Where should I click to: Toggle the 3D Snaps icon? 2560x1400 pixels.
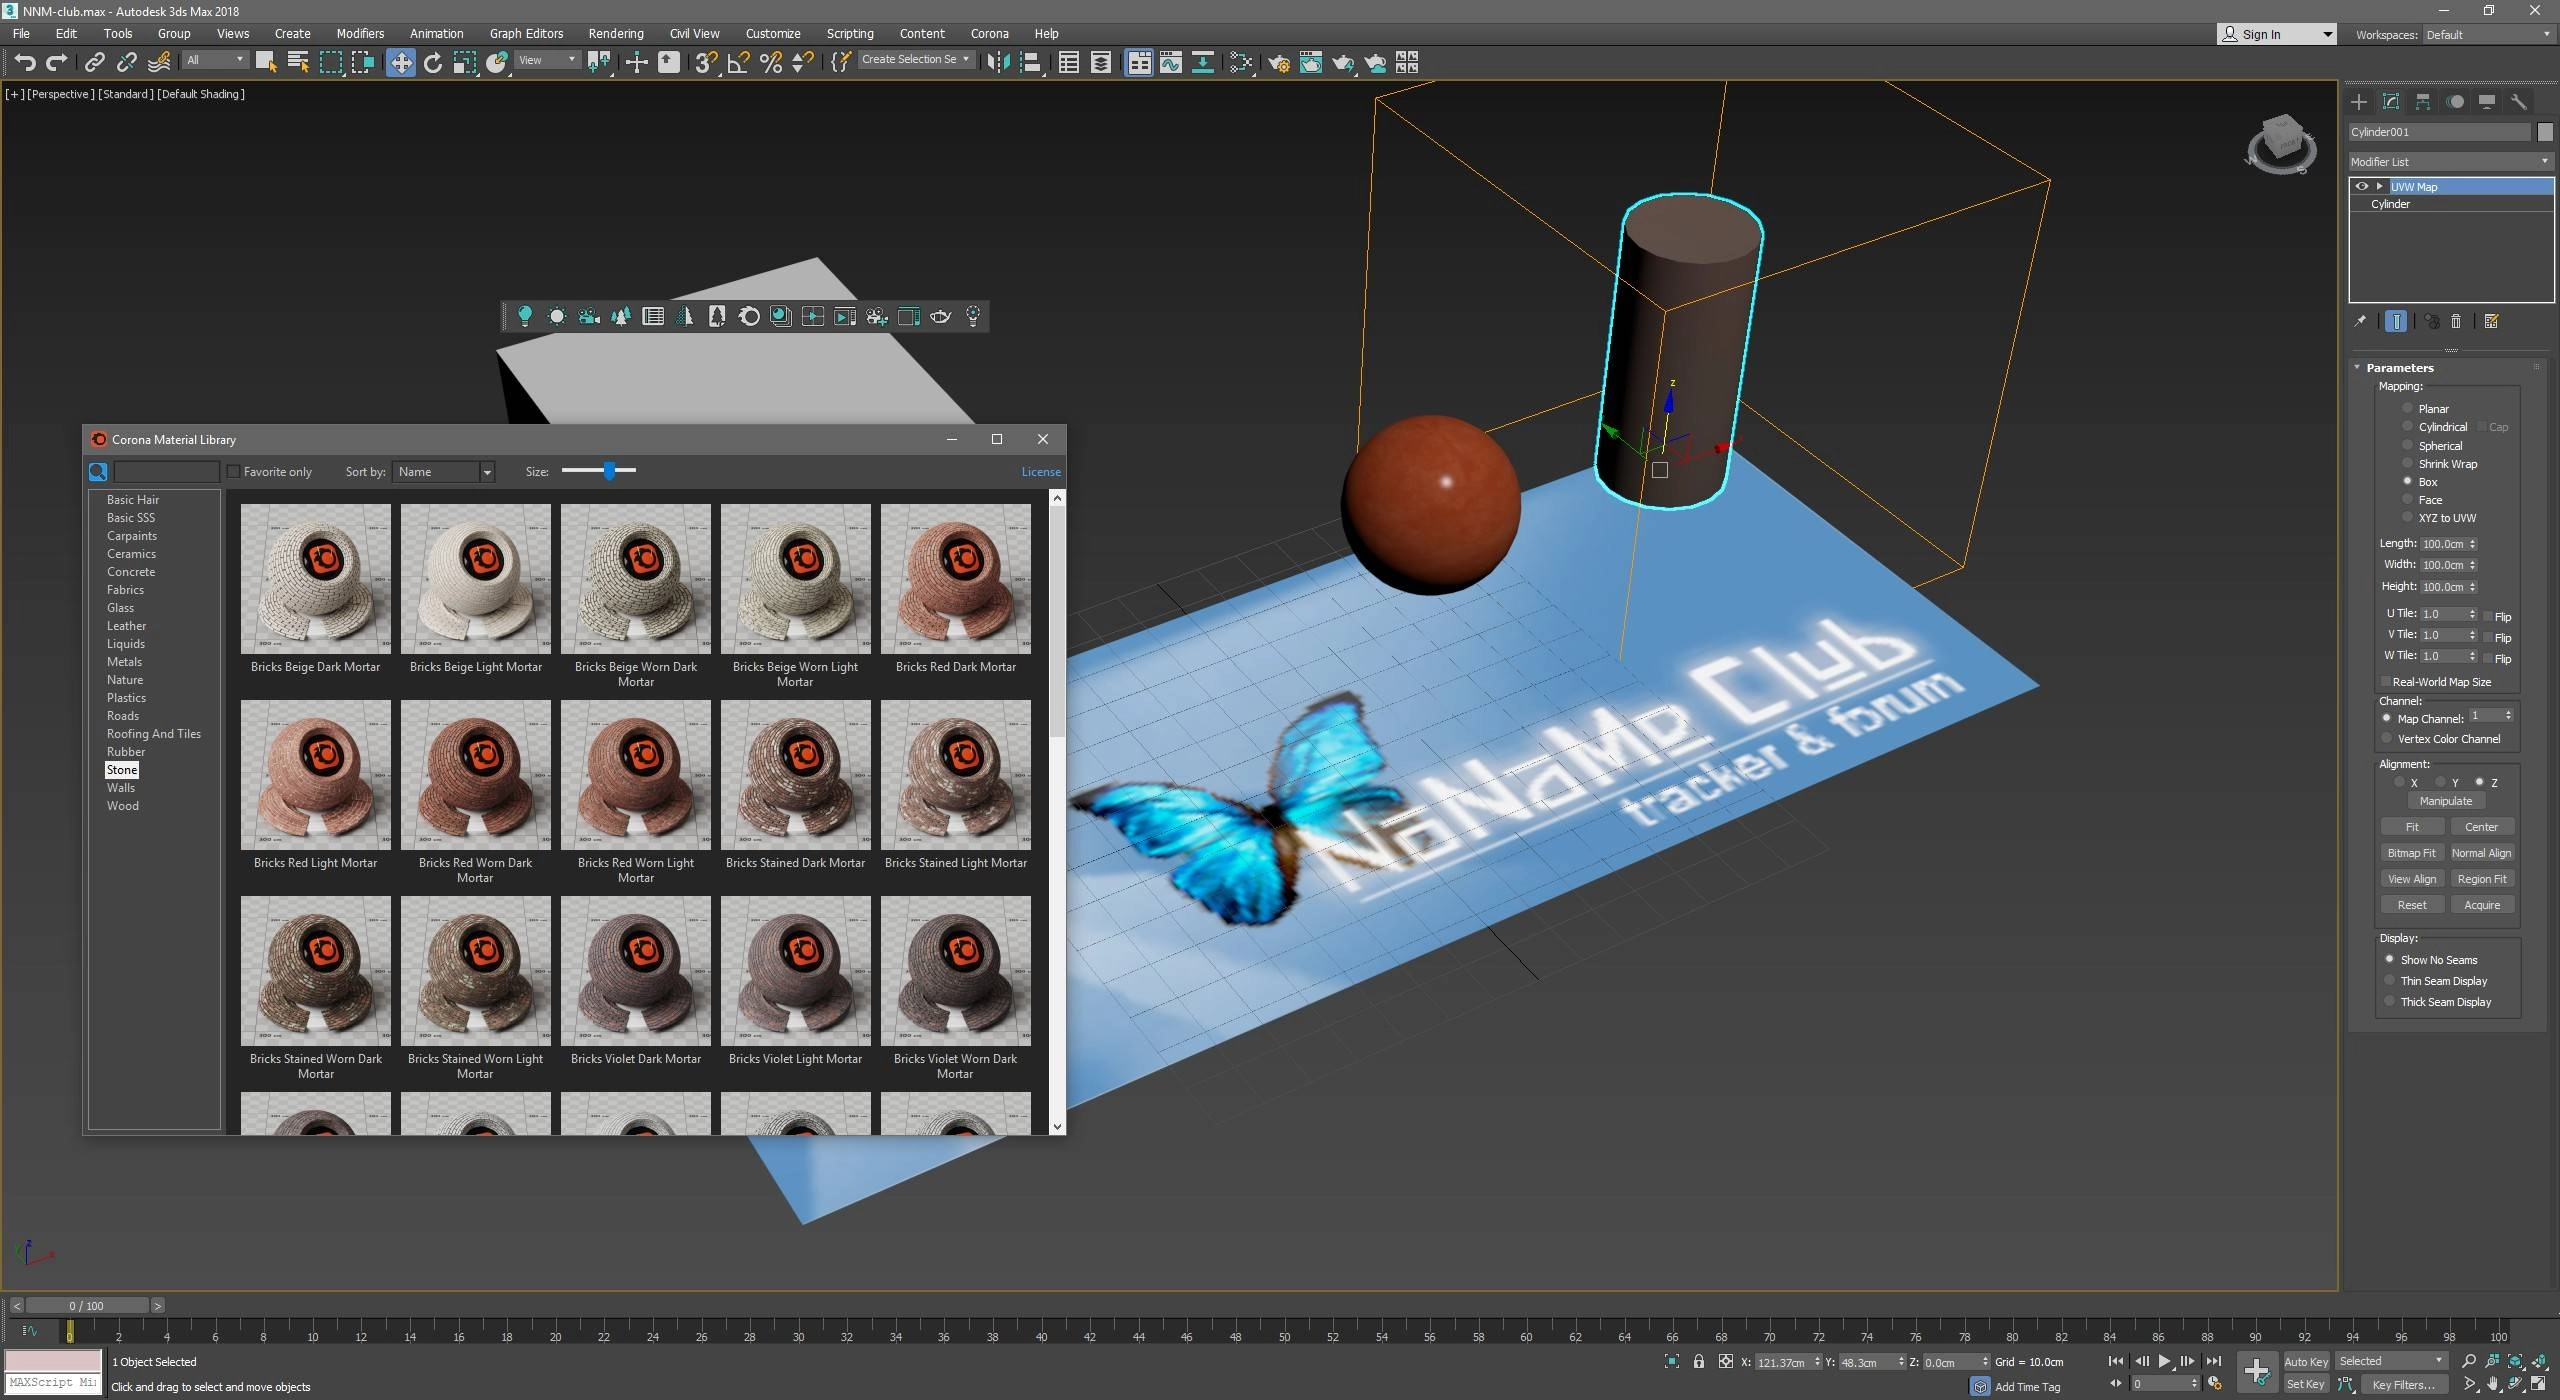pyautogui.click(x=706, y=62)
